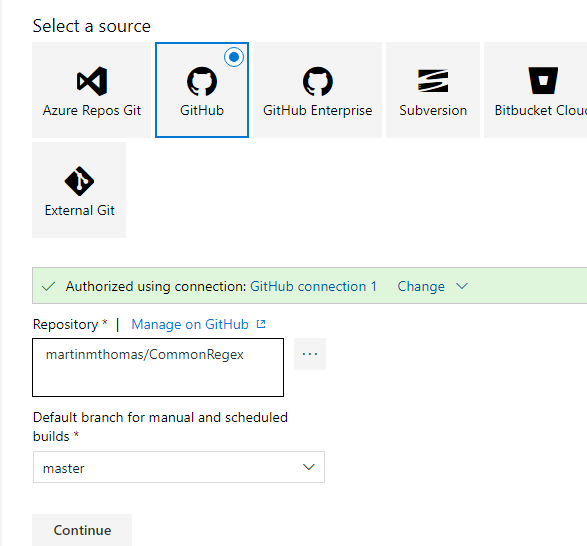The image size is (587, 546).
Task: Click the 'Select a source' heading
Action: (x=92, y=26)
